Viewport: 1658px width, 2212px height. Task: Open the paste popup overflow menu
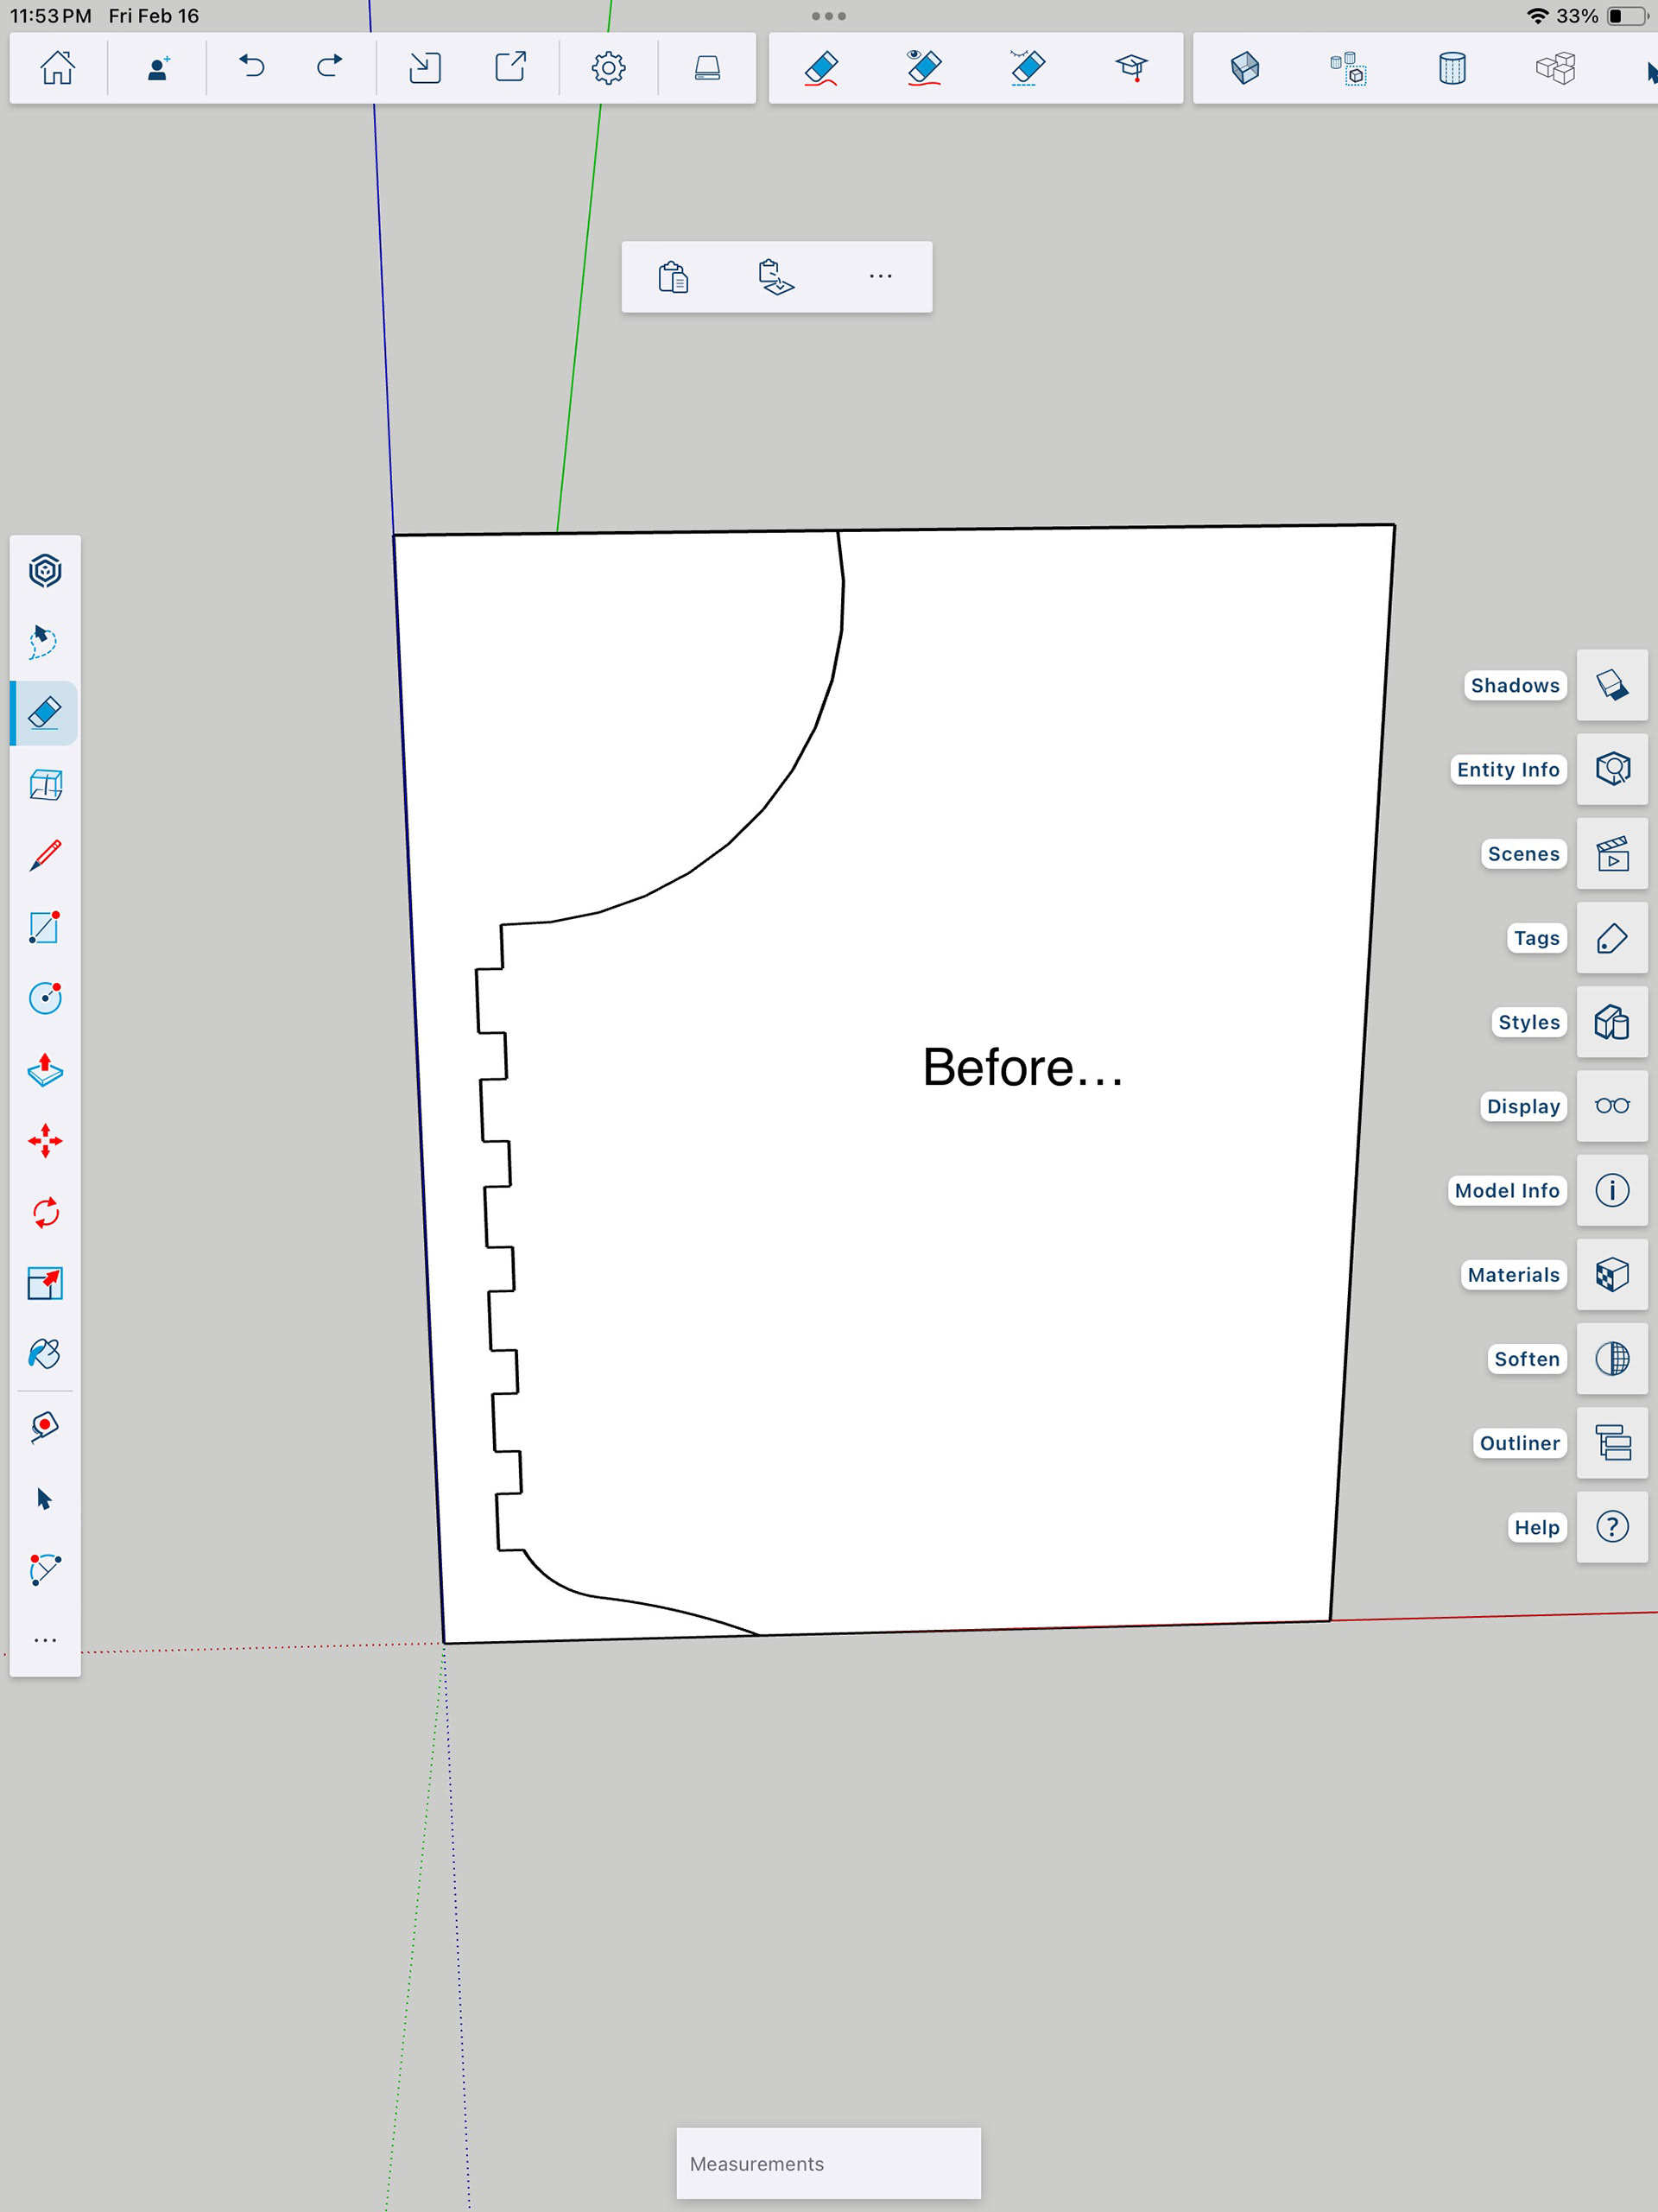tap(880, 277)
